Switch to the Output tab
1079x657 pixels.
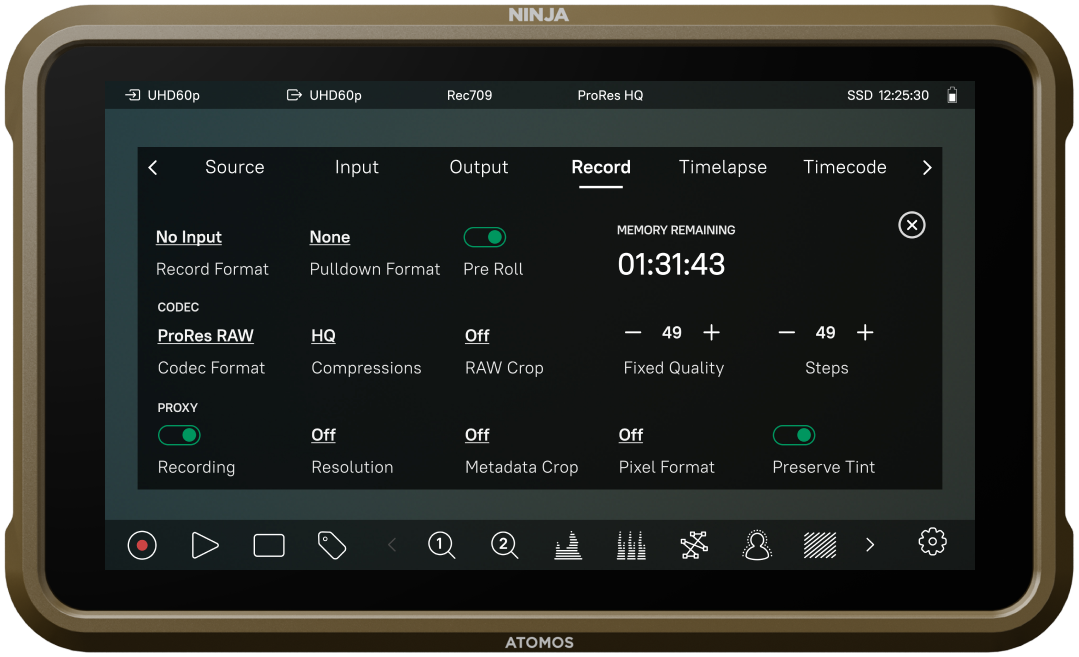pyautogui.click(x=479, y=167)
